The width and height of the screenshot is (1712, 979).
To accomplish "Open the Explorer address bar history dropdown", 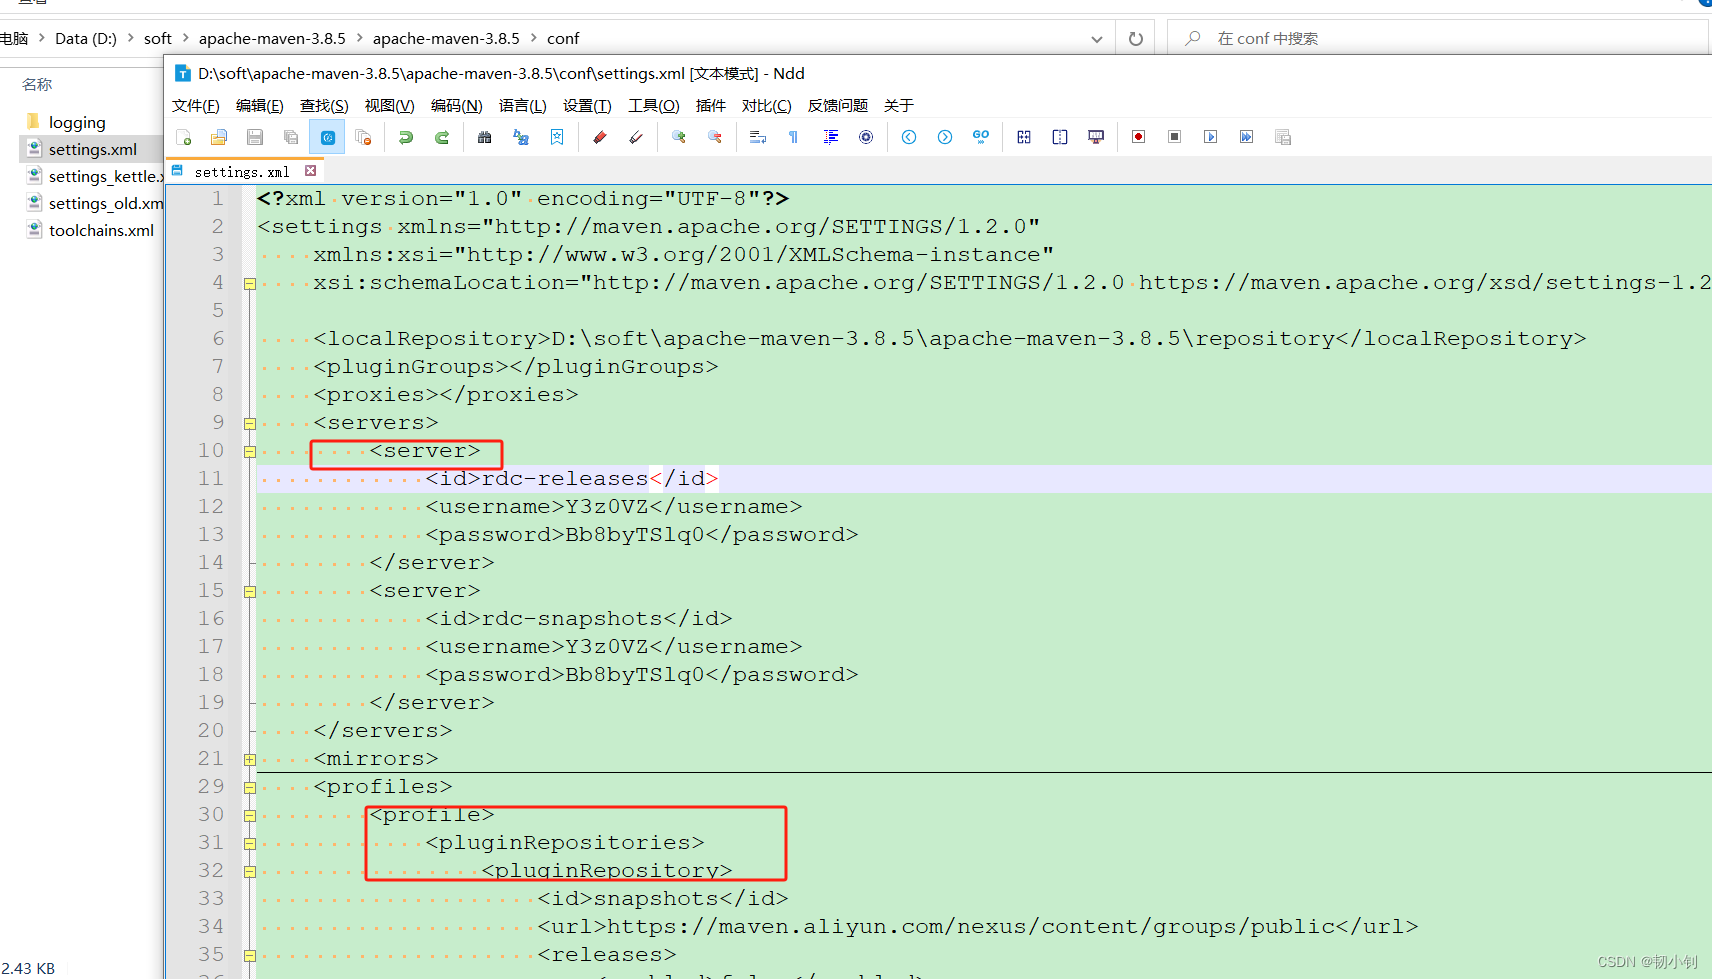I will point(1097,39).
